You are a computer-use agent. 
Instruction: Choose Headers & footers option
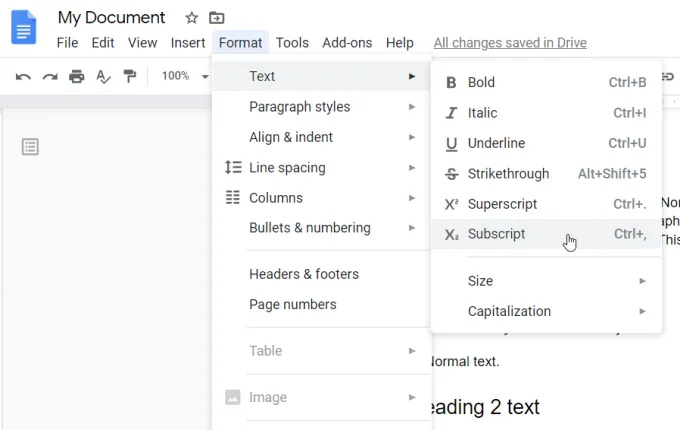[304, 274]
